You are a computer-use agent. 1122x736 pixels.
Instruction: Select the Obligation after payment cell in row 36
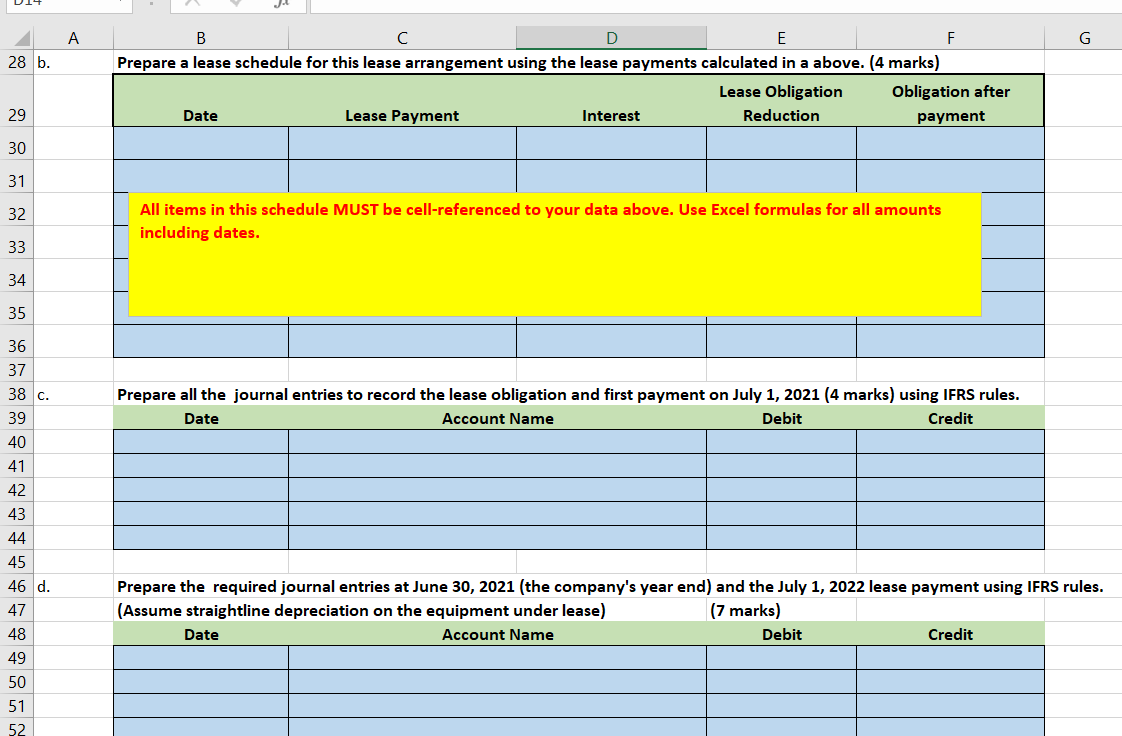(x=950, y=341)
